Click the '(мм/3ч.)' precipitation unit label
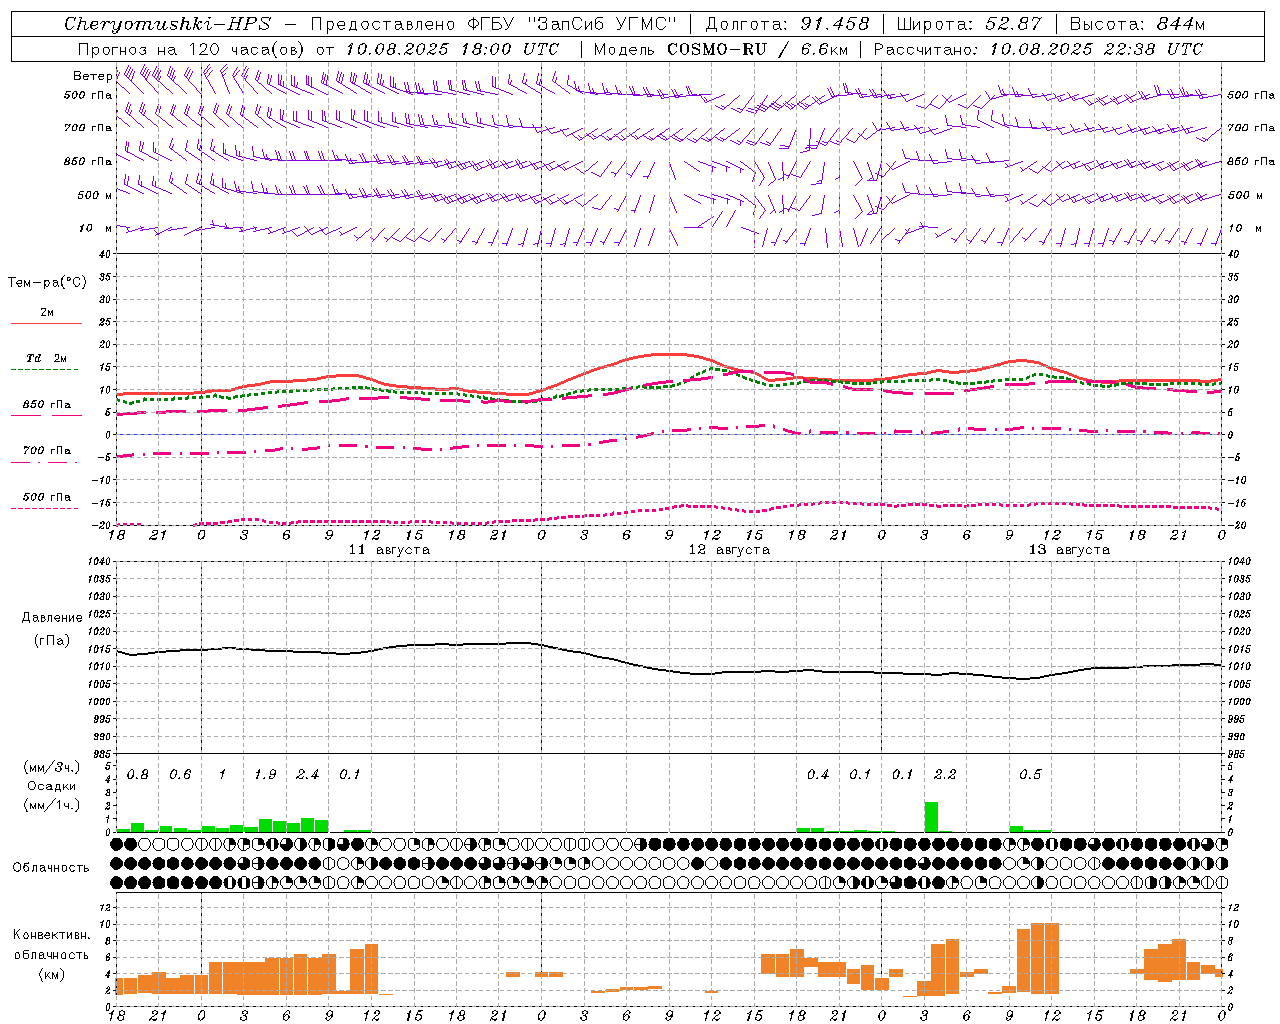 click(51, 767)
